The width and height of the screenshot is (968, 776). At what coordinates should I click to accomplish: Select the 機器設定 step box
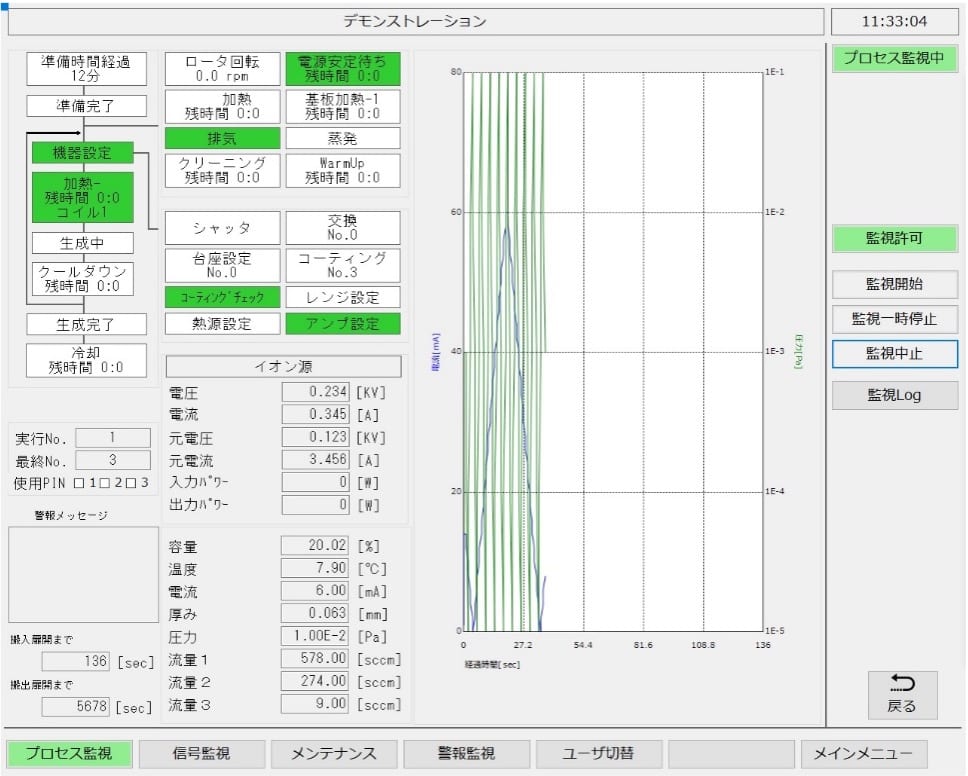(x=83, y=153)
